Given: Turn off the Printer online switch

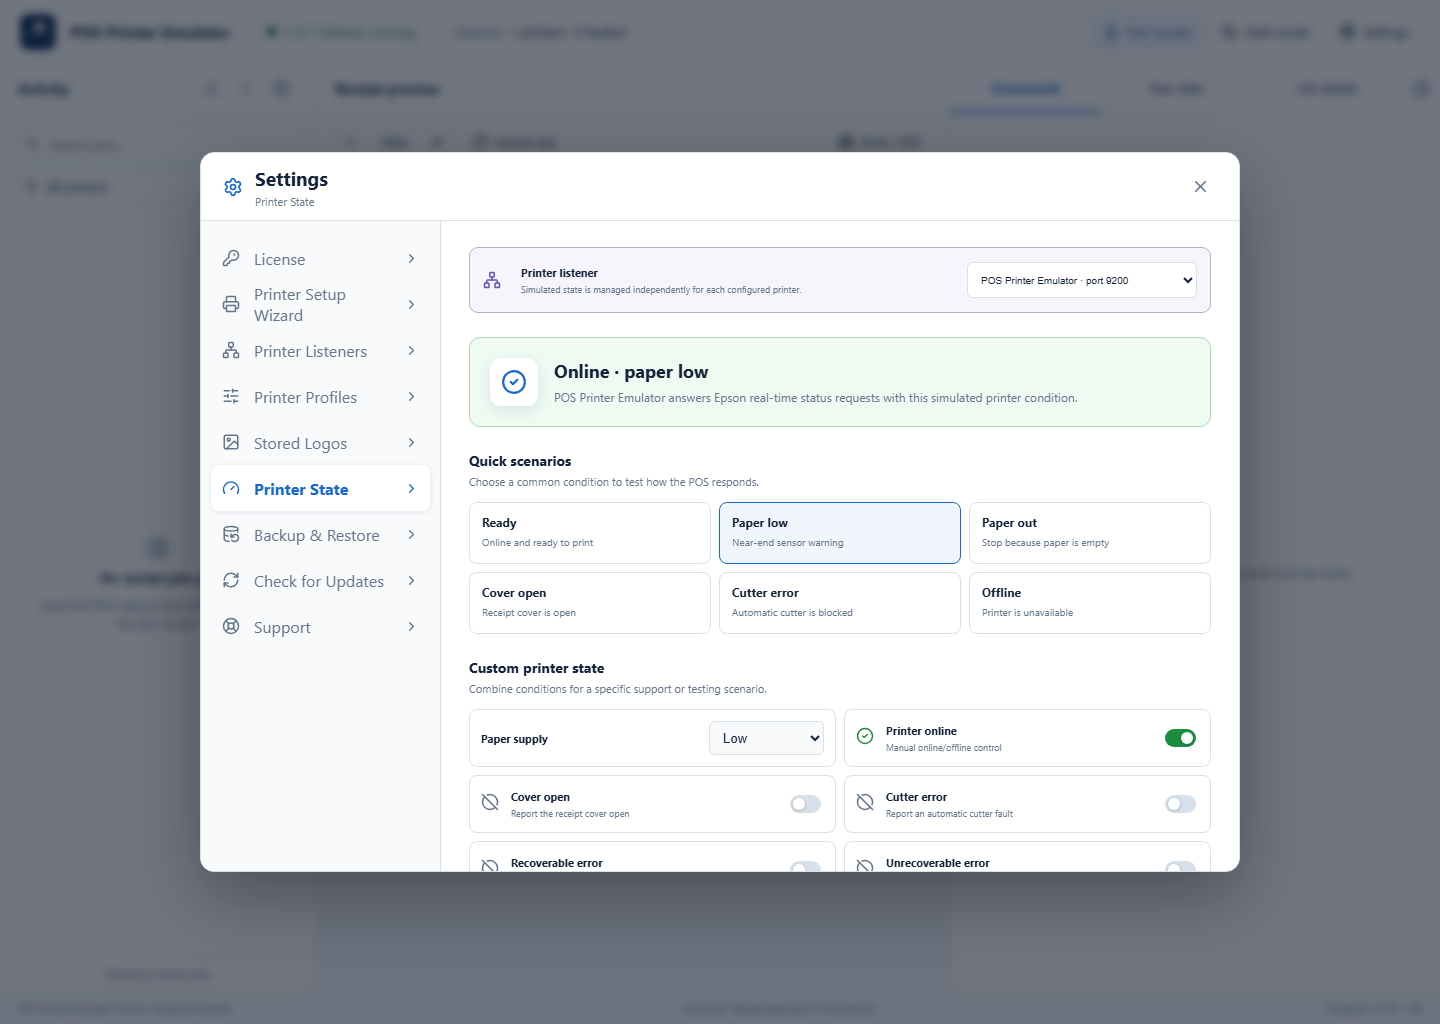Looking at the screenshot, I should point(1180,738).
